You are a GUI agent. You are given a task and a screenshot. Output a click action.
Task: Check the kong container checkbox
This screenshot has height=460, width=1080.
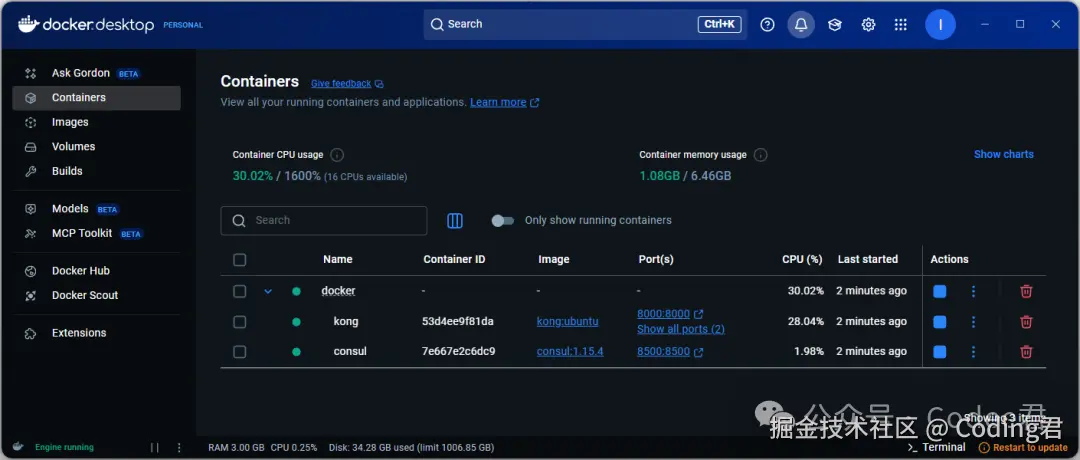point(240,322)
